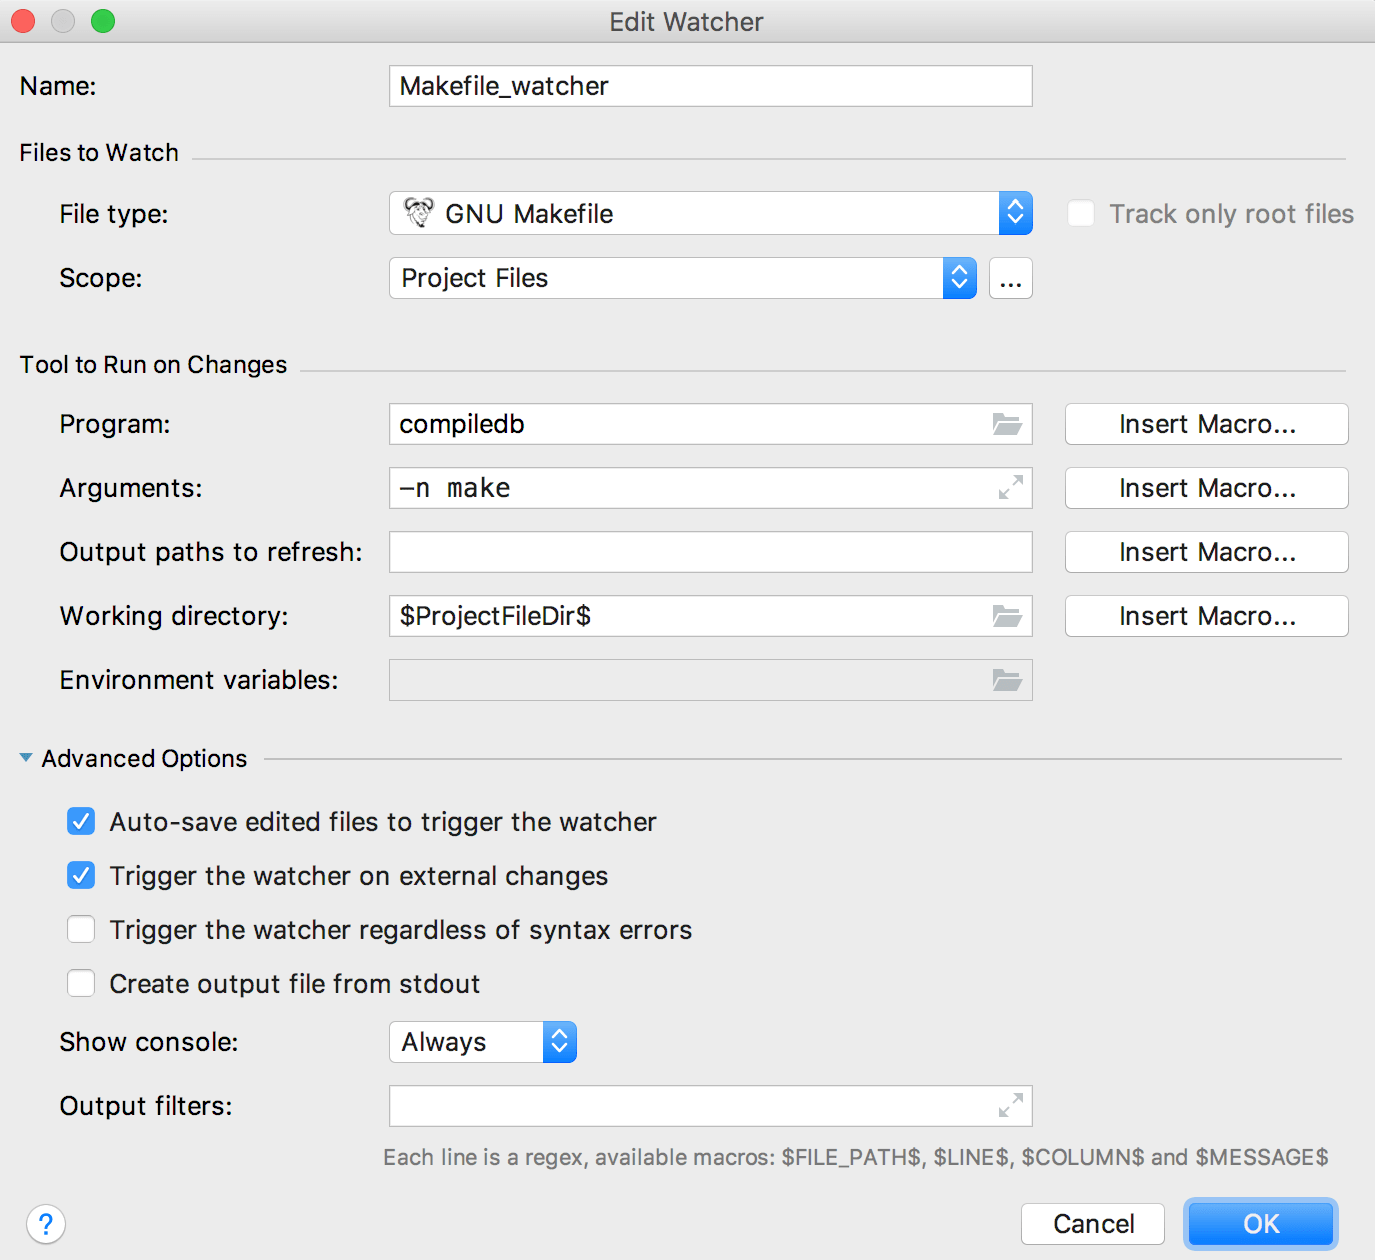Disable Trigger the watcher on external changes
Screen dimensions: 1375x1260
(81, 876)
